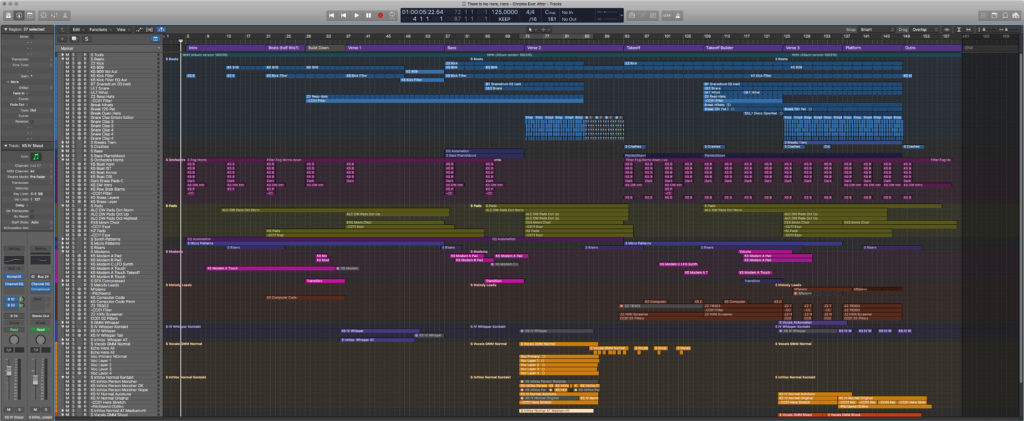This screenshot has height=421, width=1024.
Task: Click the Compressor plugin slot
Action: [x=40, y=290]
